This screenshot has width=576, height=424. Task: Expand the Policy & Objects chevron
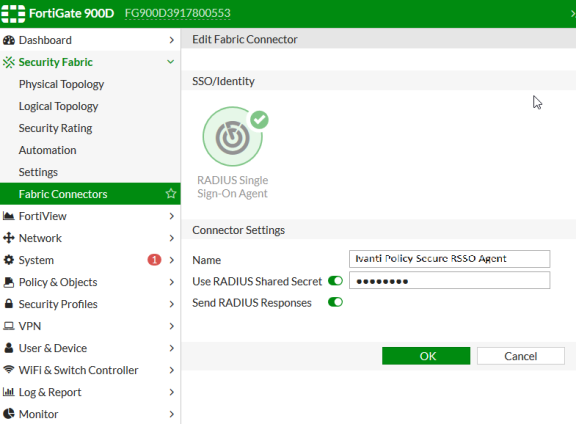[171, 282]
